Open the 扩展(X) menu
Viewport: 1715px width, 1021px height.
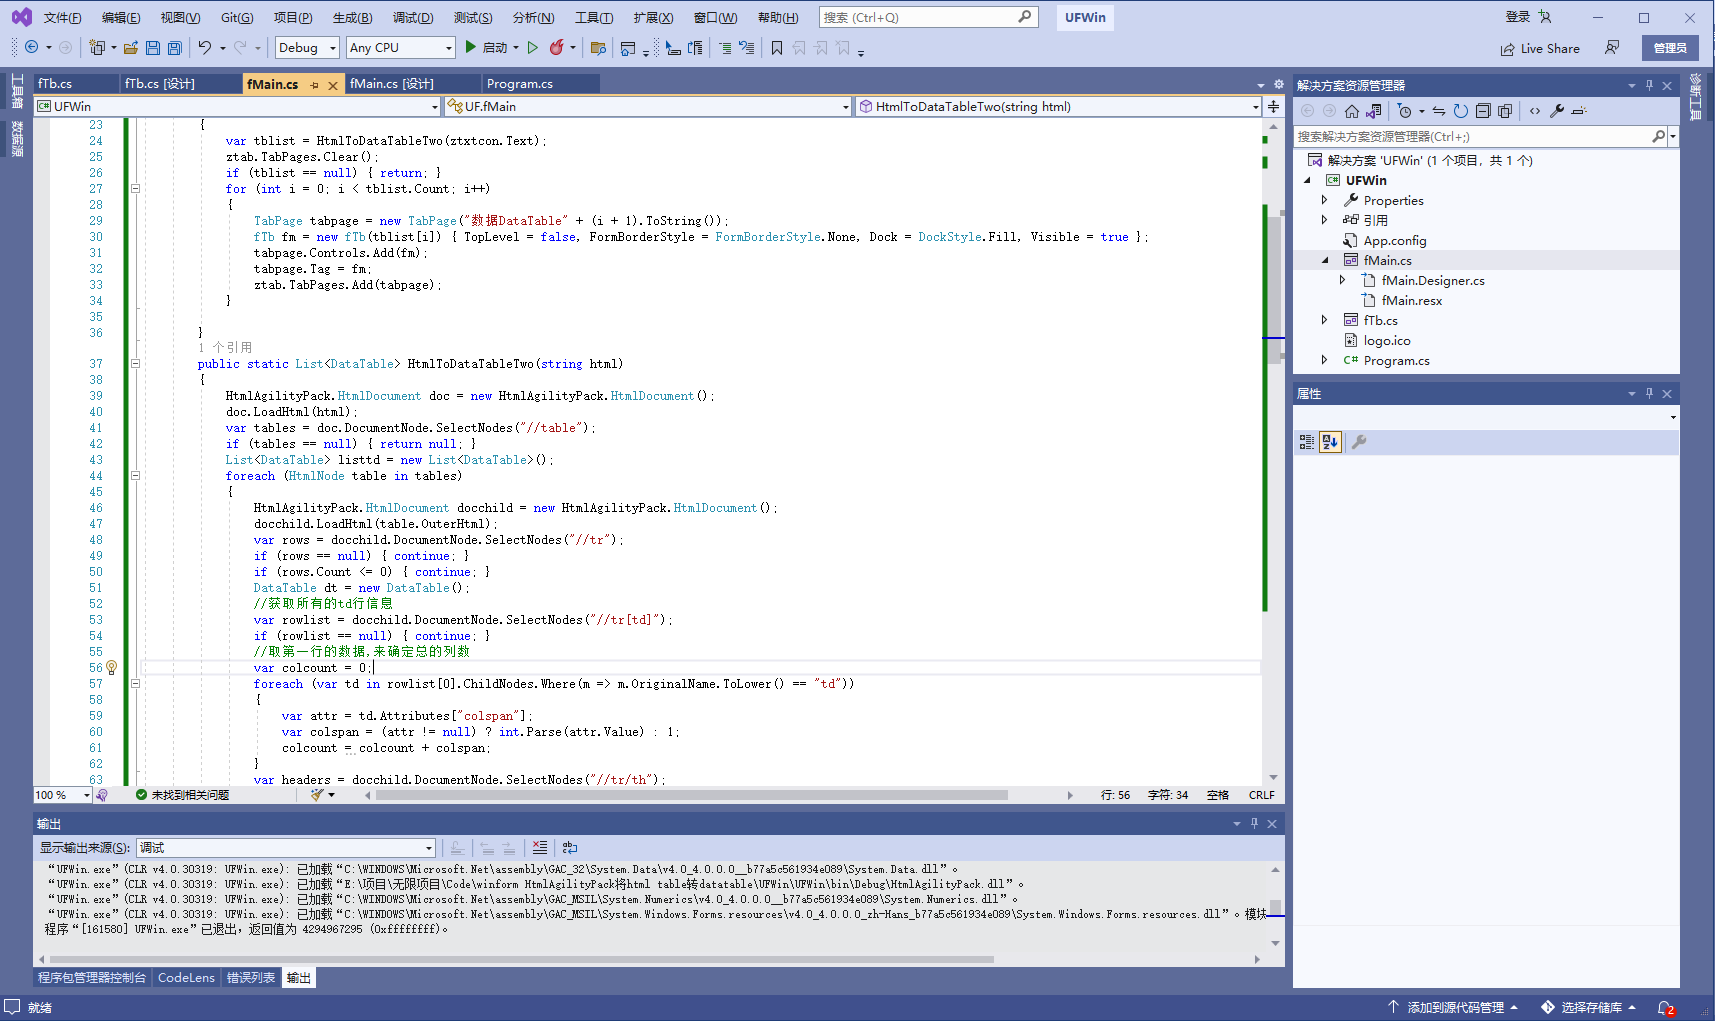tap(653, 18)
